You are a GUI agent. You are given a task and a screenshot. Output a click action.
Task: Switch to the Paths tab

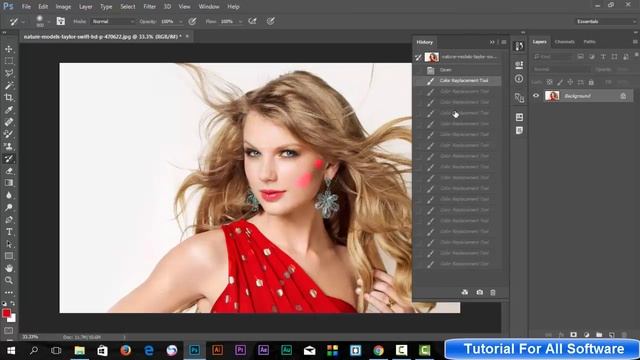coord(589,42)
